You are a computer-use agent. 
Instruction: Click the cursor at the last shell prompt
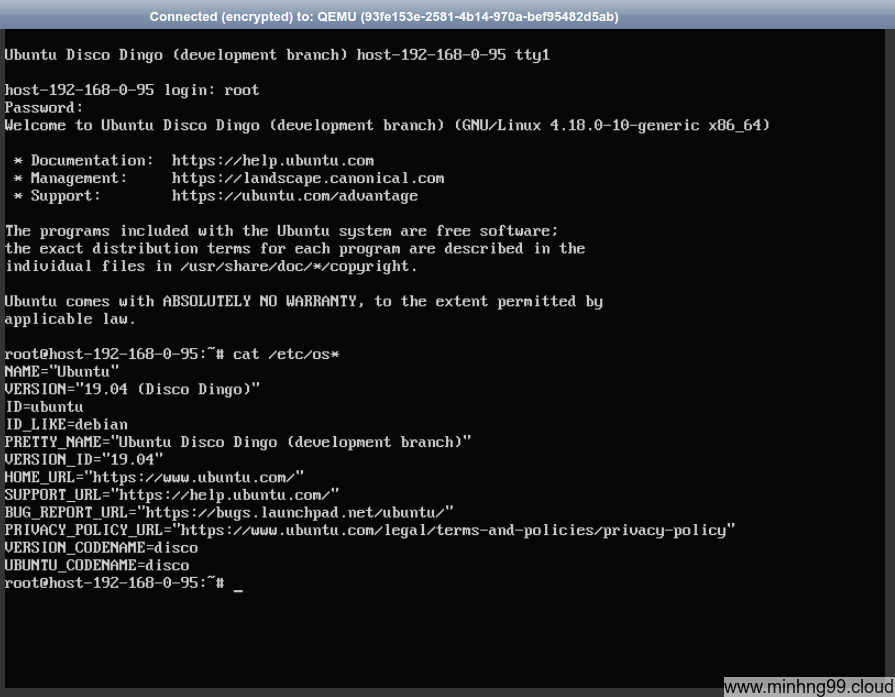click(x=238, y=591)
